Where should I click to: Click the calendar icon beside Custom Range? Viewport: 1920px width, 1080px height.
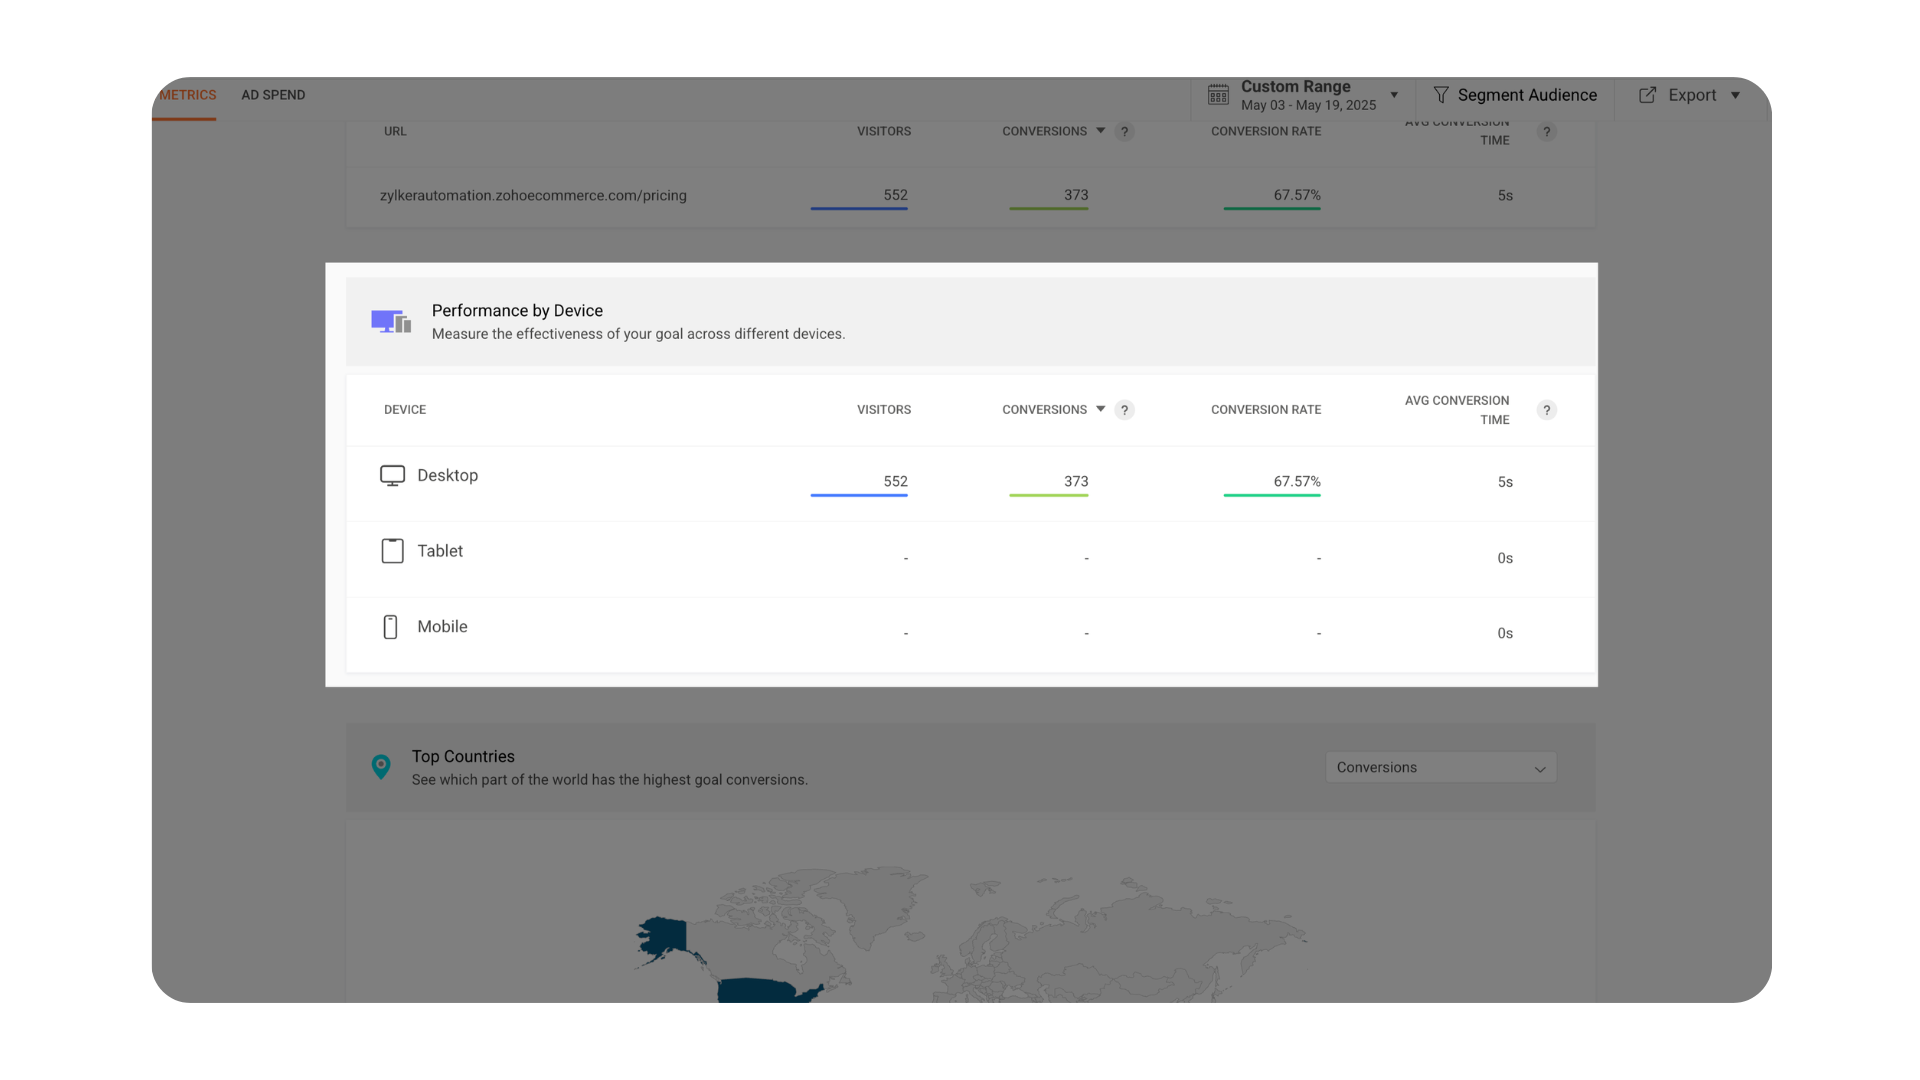[x=1218, y=95]
